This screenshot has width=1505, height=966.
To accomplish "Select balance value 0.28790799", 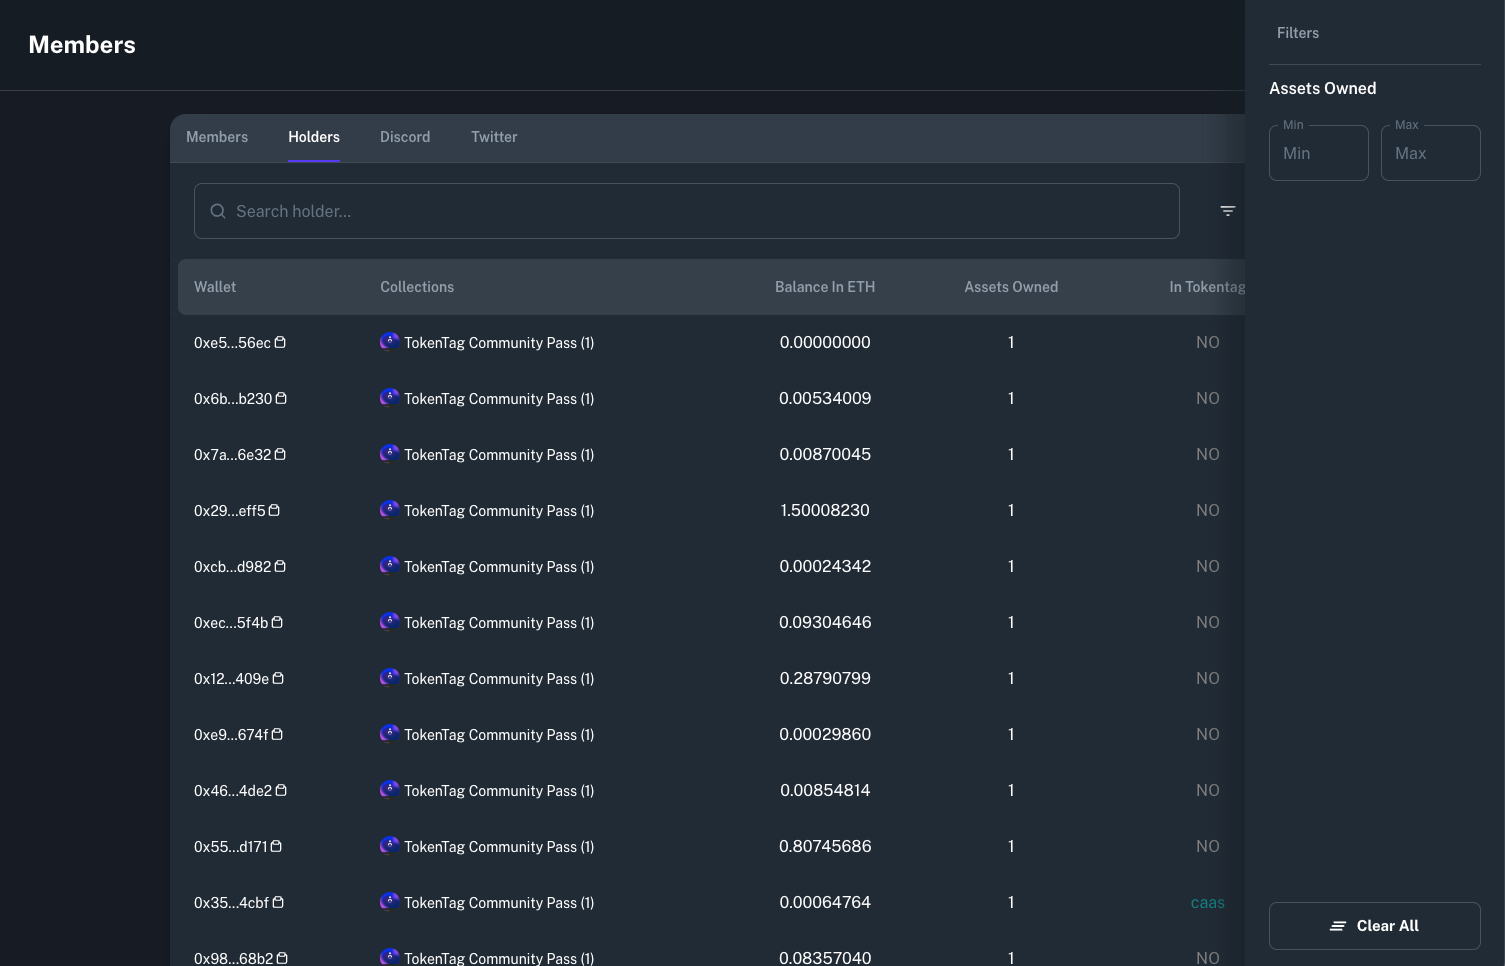I will click(x=825, y=678).
